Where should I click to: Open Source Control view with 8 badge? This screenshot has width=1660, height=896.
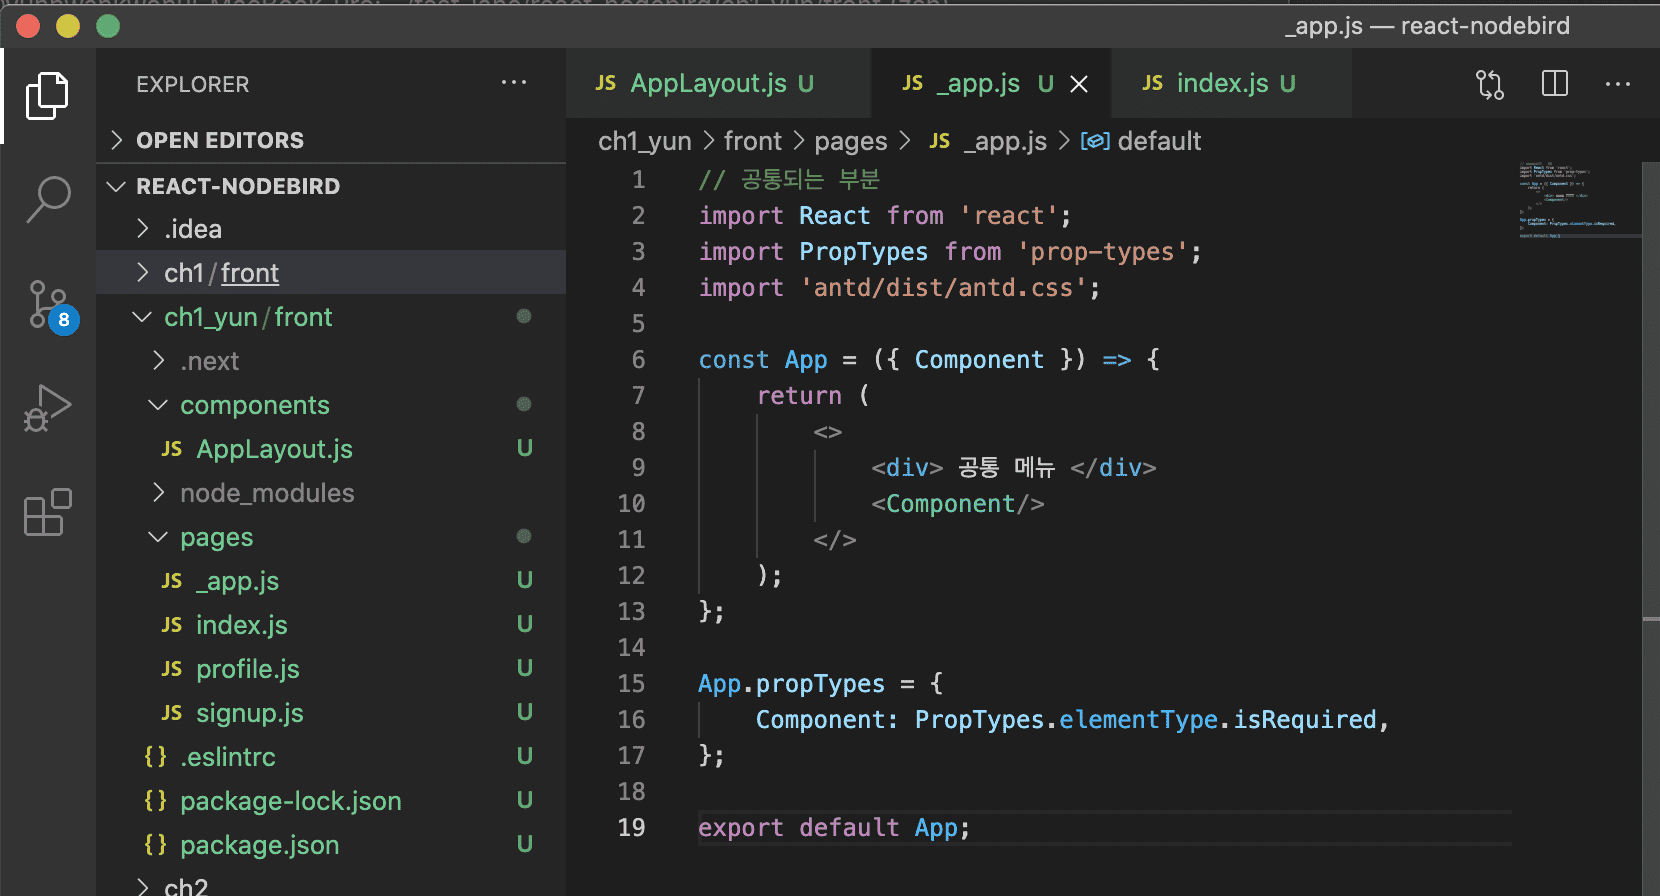47,305
